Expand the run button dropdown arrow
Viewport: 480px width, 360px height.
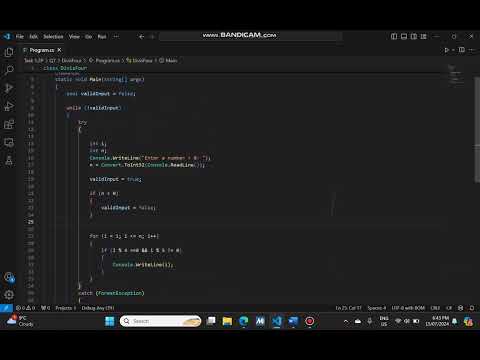pyautogui.click(x=453, y=50)
